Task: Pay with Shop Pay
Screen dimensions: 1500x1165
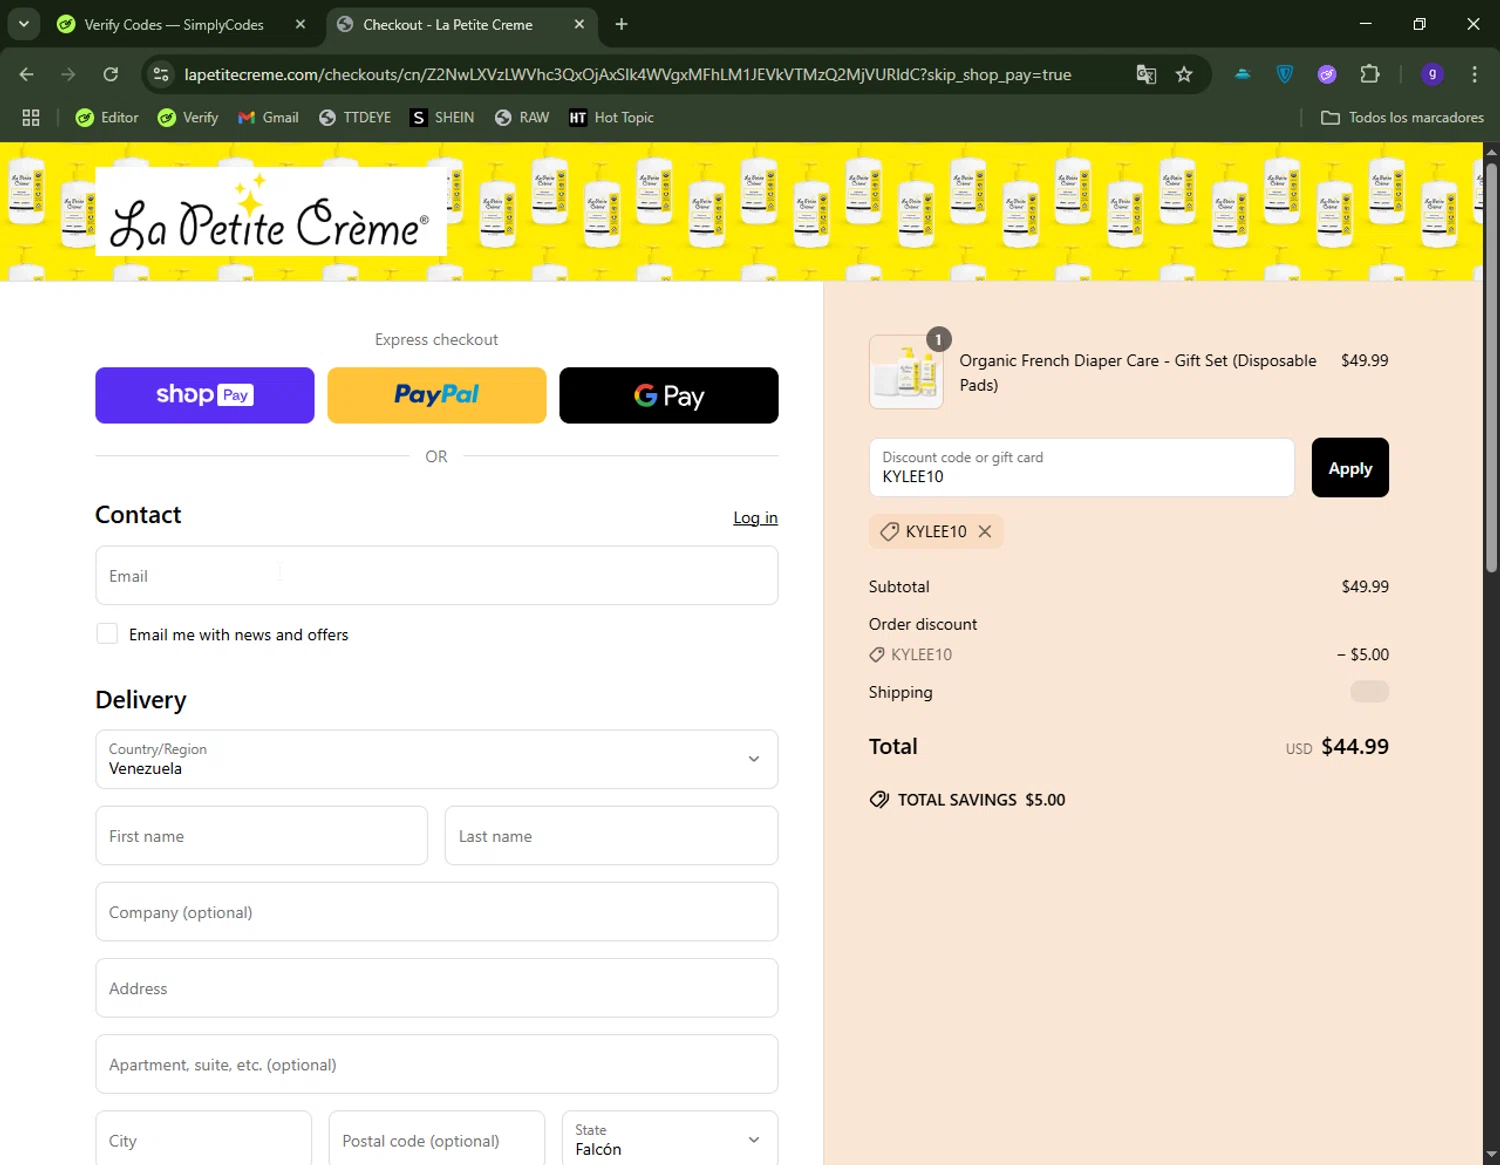Action: pyautogui.click(x=205, y=395)
